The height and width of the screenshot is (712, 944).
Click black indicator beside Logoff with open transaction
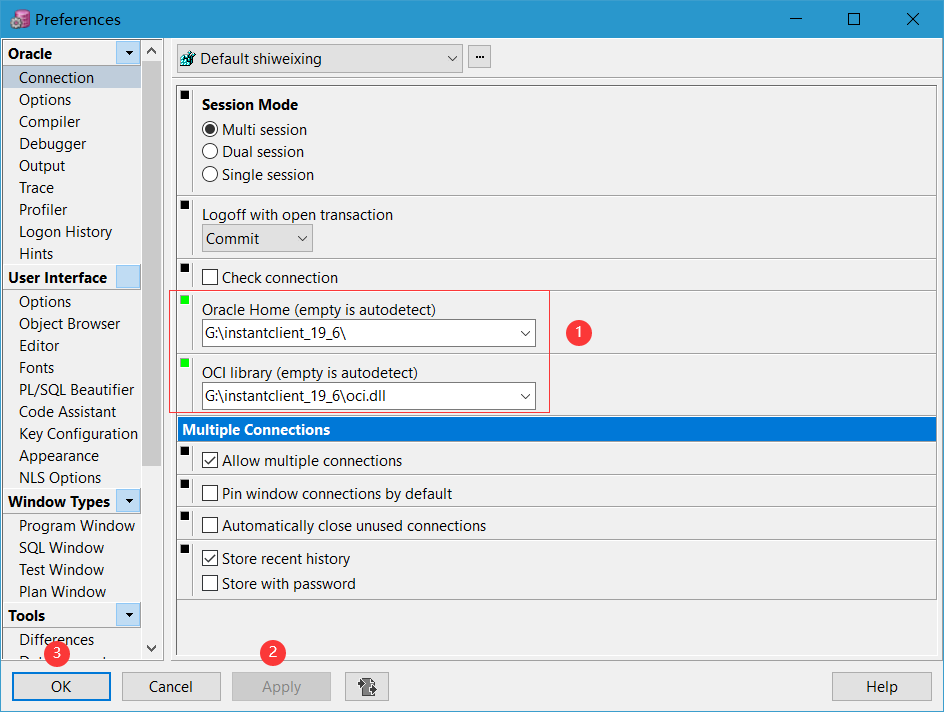coord(185,205)
